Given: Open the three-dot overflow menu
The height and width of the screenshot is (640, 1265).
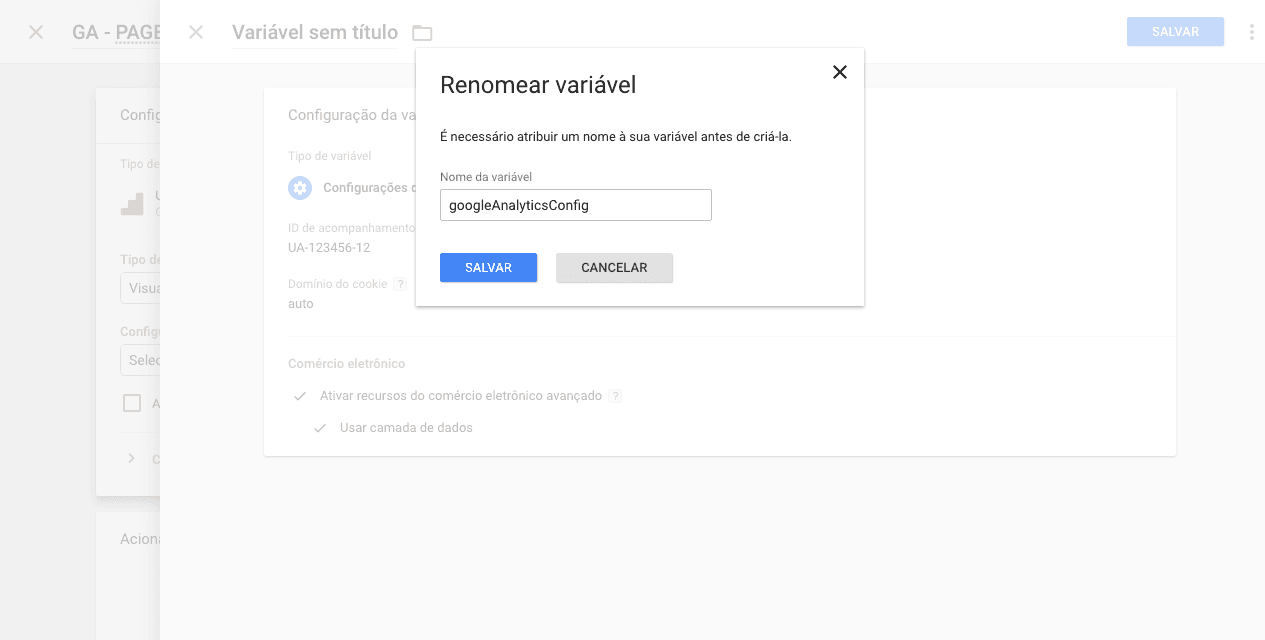Looking at the screenshot, I should coord(1251,31).
